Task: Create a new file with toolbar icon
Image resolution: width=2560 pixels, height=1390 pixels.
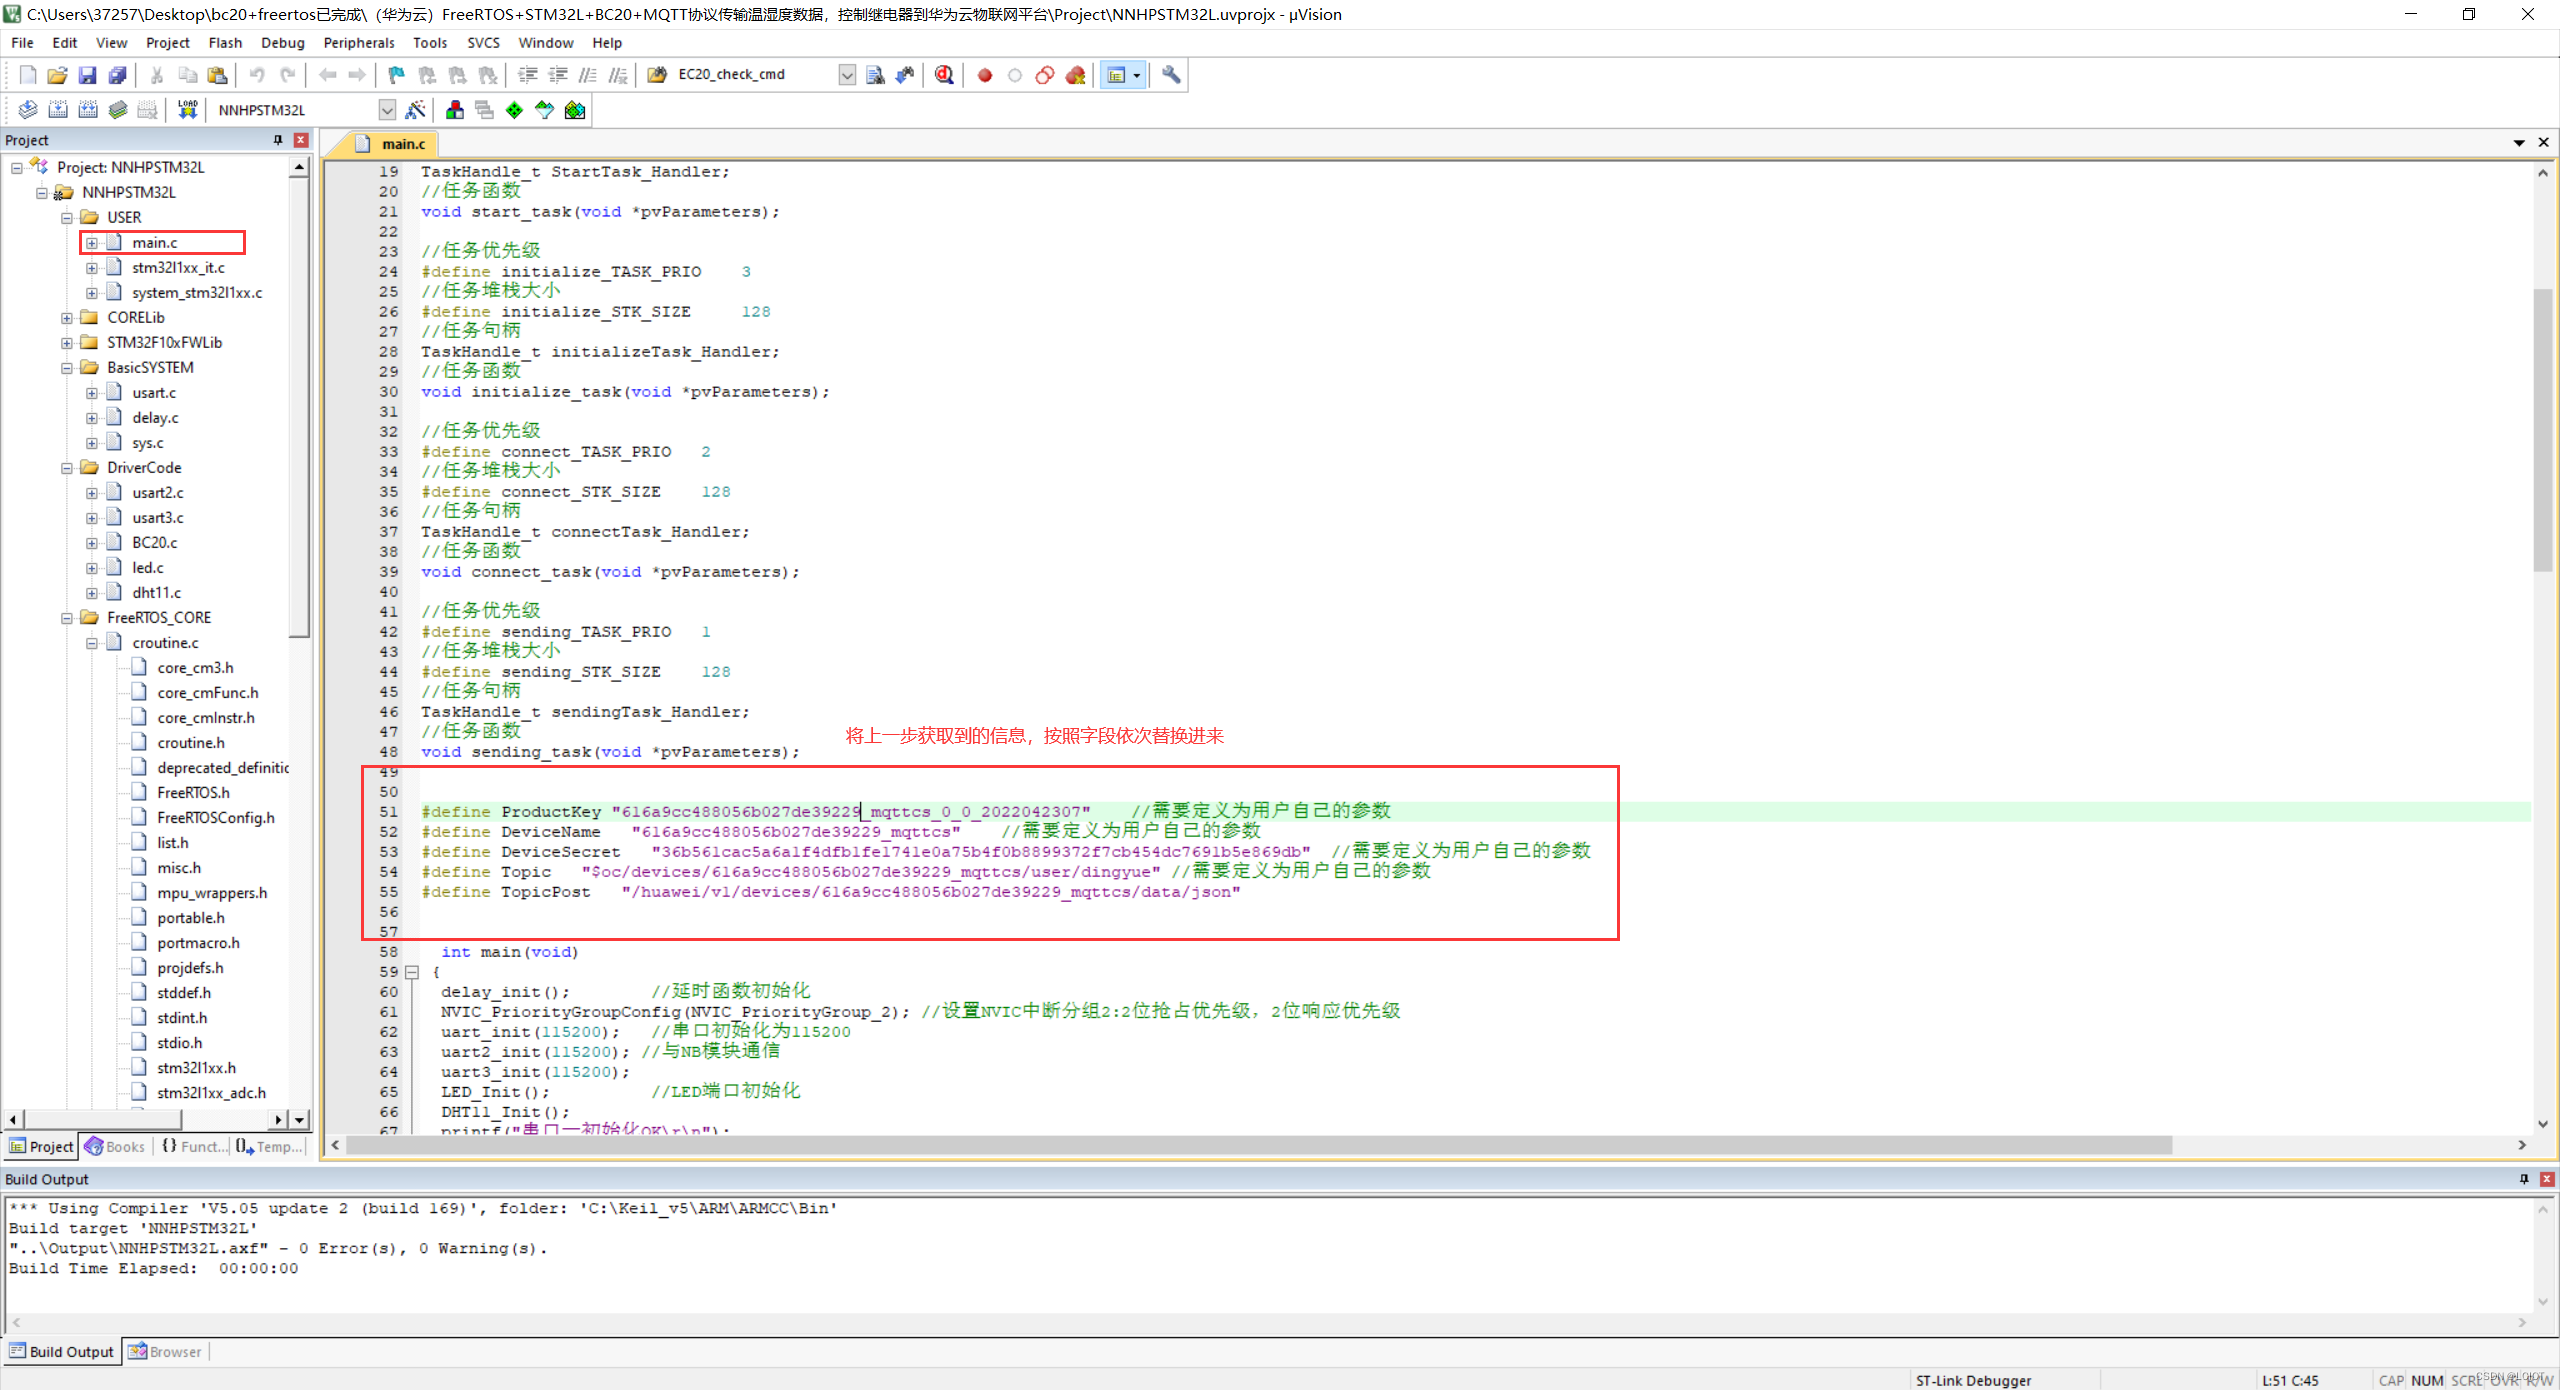Action: click(x=28, y=75)
